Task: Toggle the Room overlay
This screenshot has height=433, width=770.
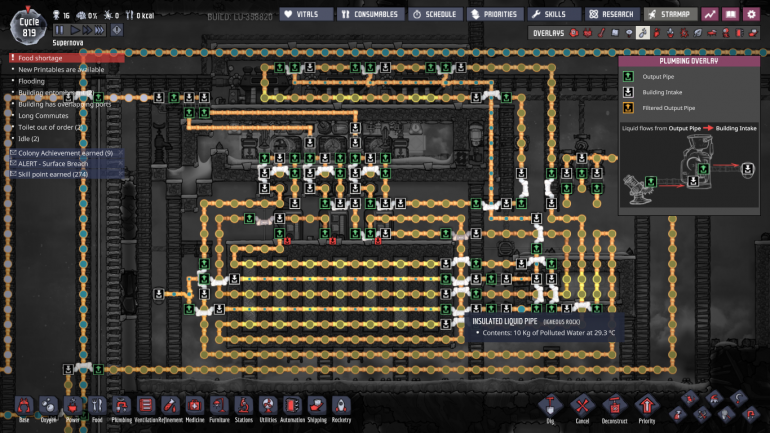Action: (x=712, y=33)
